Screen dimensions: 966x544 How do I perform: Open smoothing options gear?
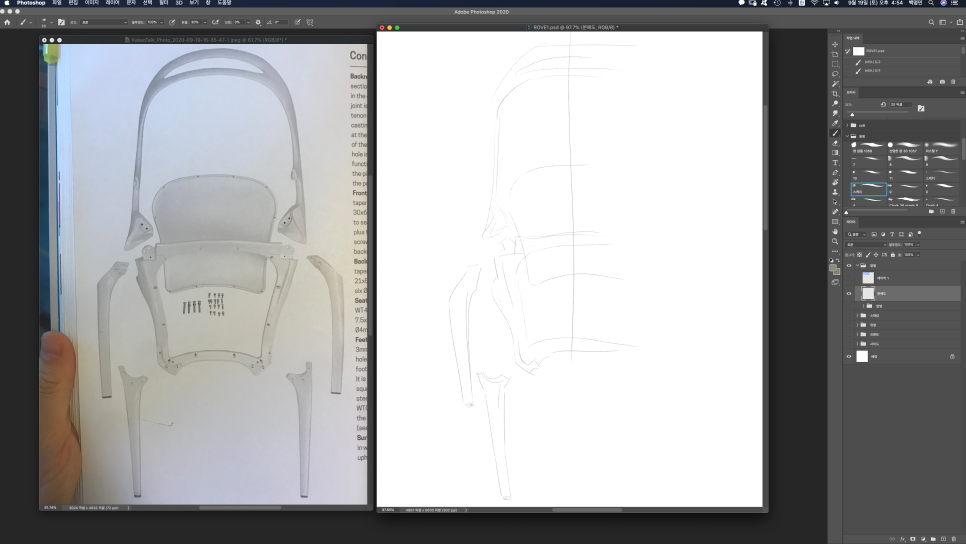pyautogui.click(x=258, y=22)
